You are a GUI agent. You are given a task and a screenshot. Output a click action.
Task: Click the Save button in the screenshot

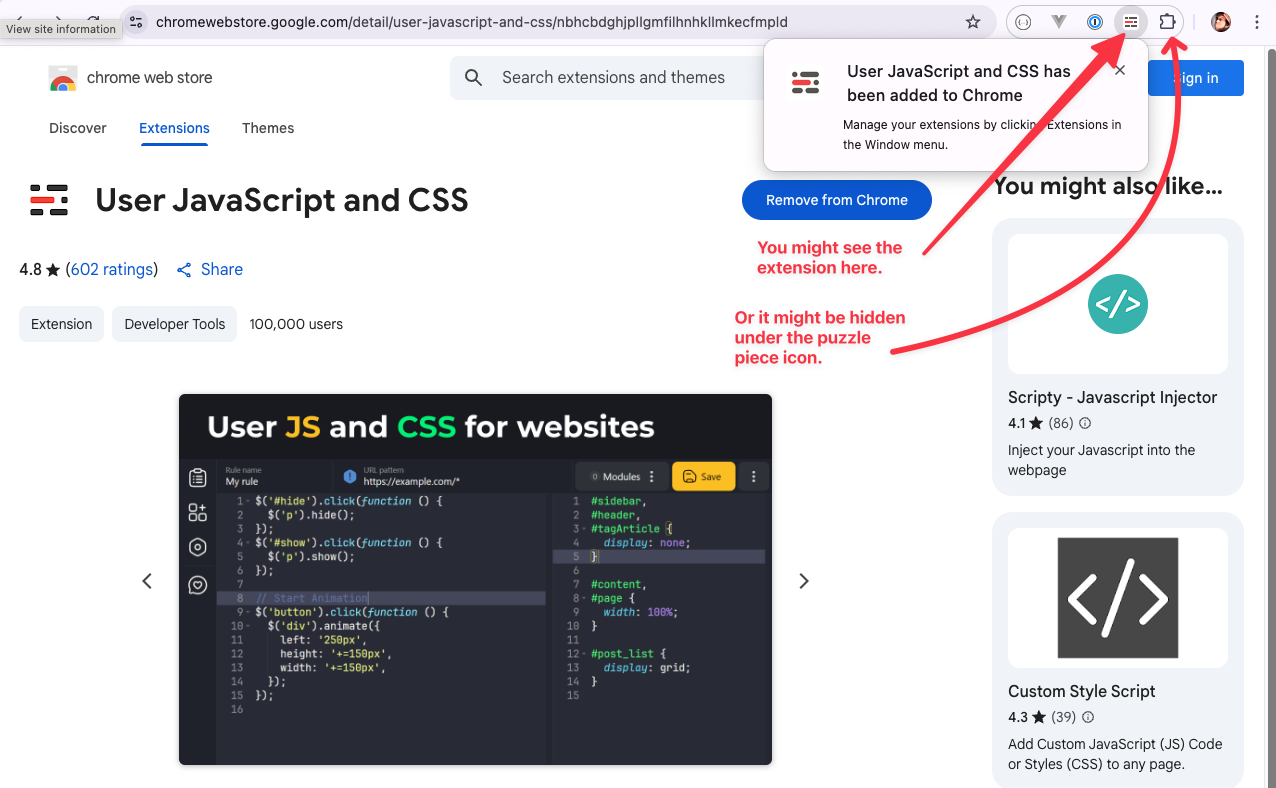point(704,477)
